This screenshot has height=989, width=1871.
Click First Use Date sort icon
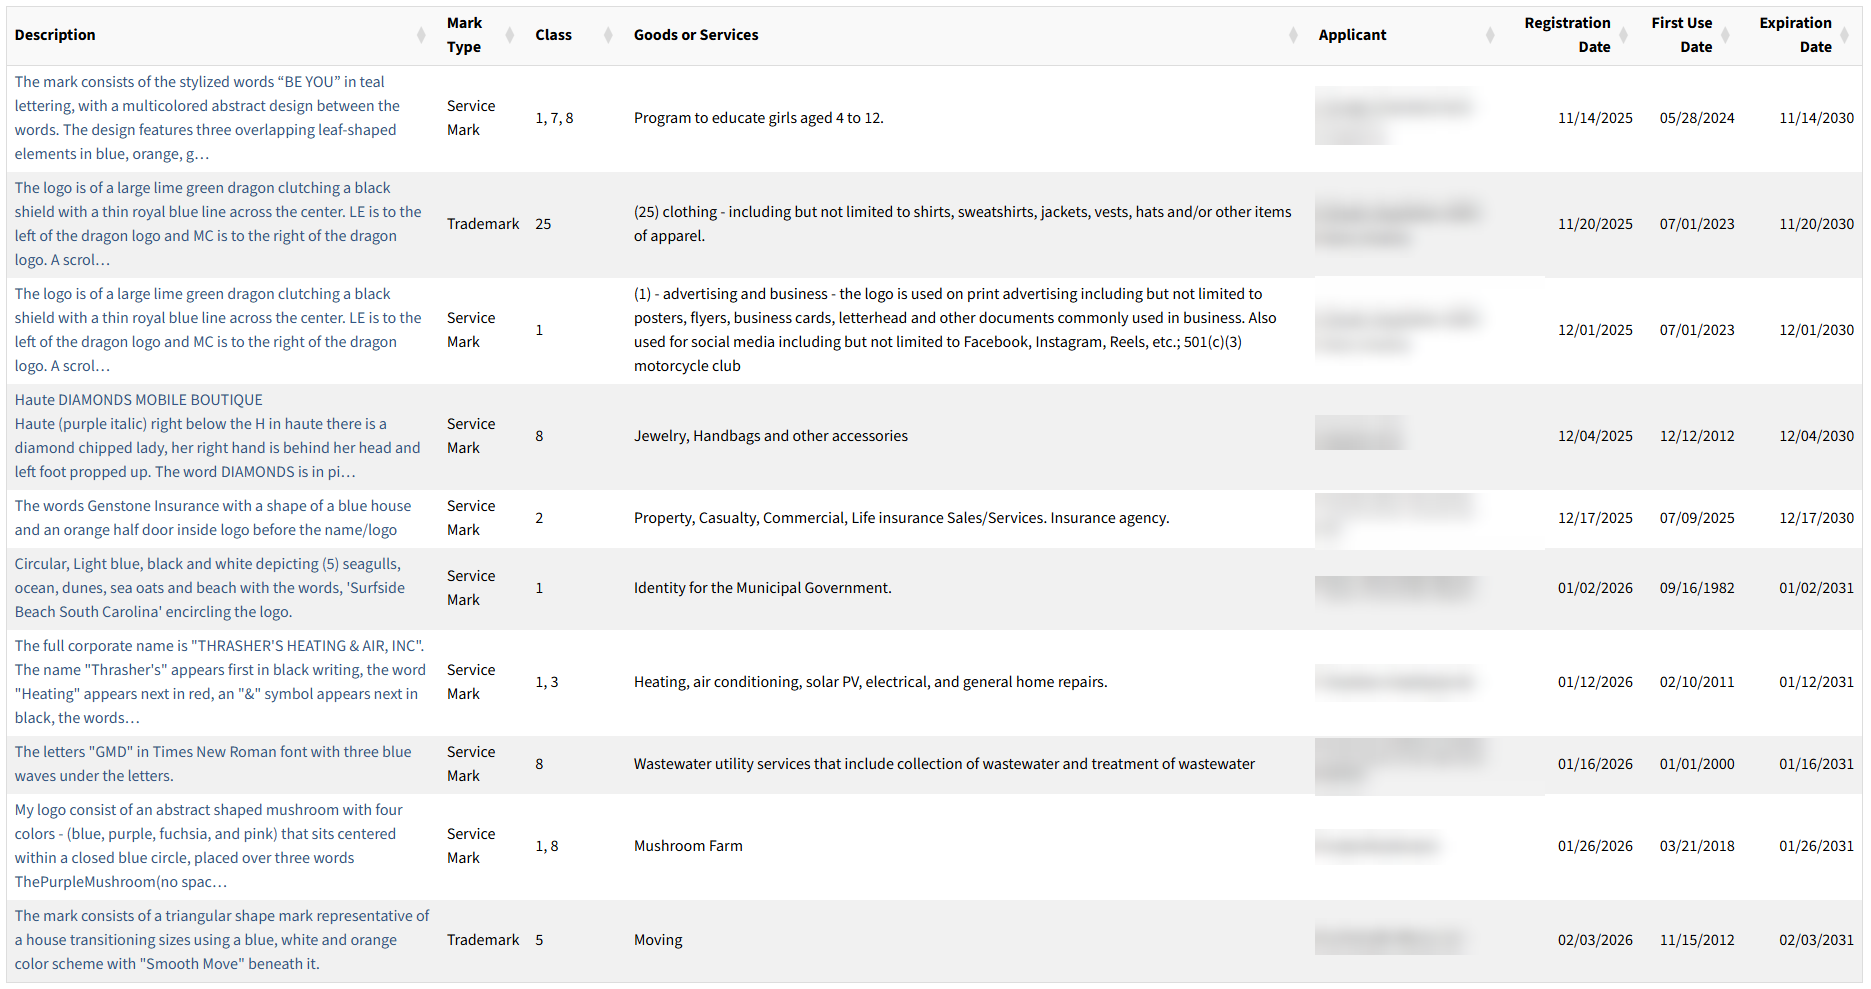click(1725, 36)
